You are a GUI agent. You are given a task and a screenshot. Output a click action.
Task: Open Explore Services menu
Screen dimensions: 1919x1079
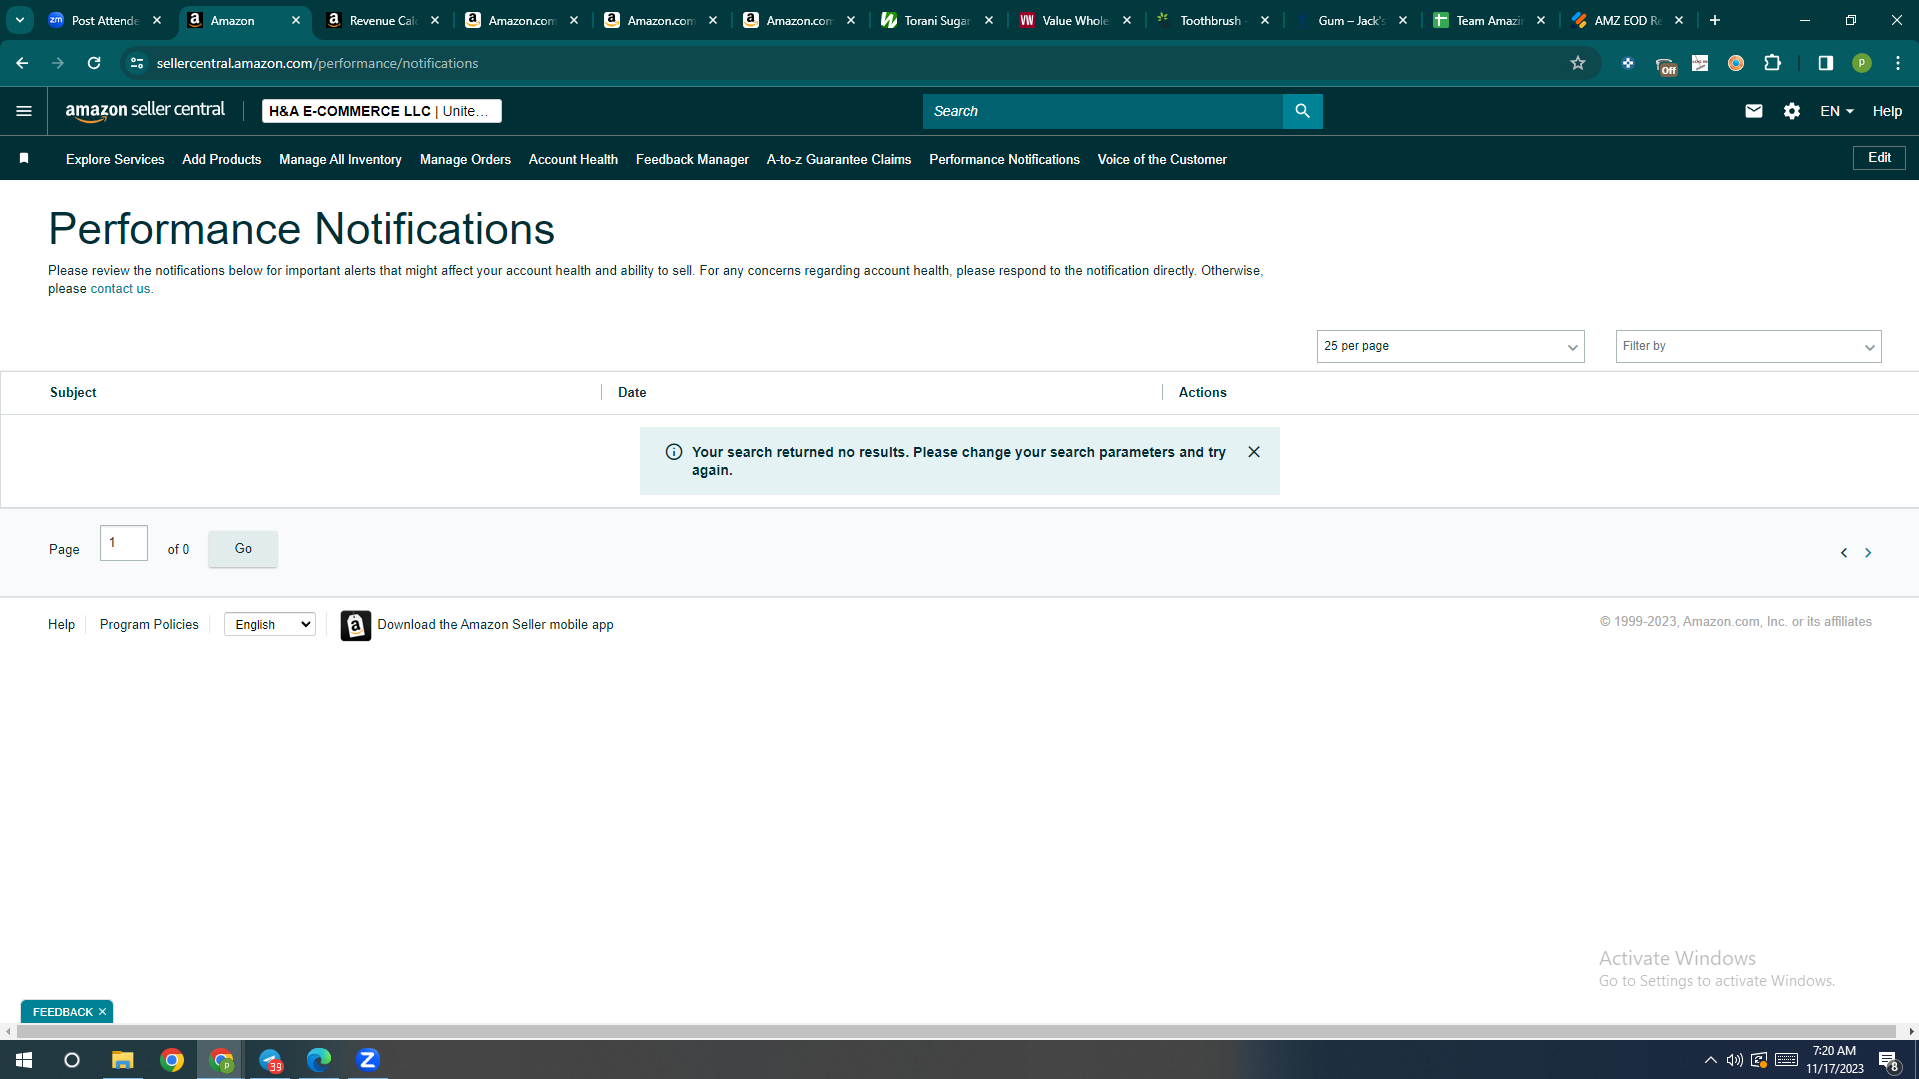115,159
